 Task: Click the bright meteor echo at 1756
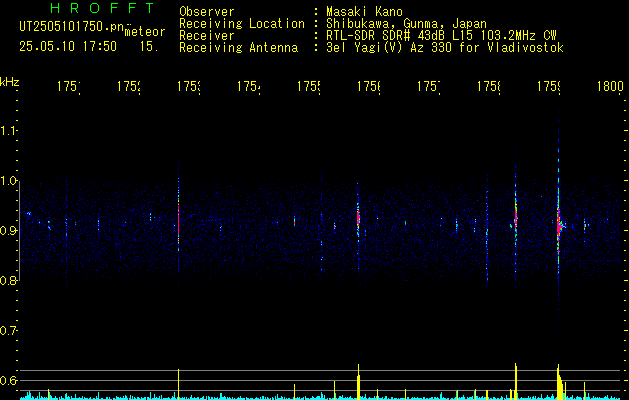[x=358, y=217]
